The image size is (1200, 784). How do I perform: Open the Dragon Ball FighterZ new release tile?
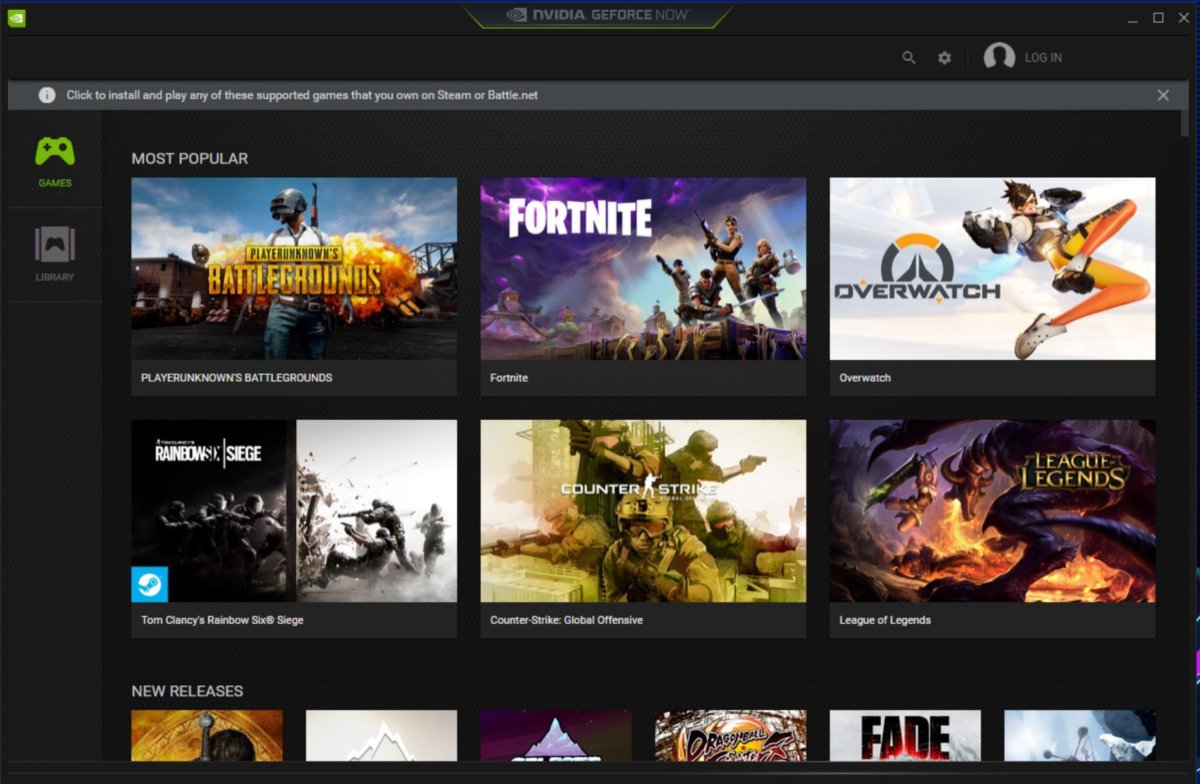tap(730, 735)
